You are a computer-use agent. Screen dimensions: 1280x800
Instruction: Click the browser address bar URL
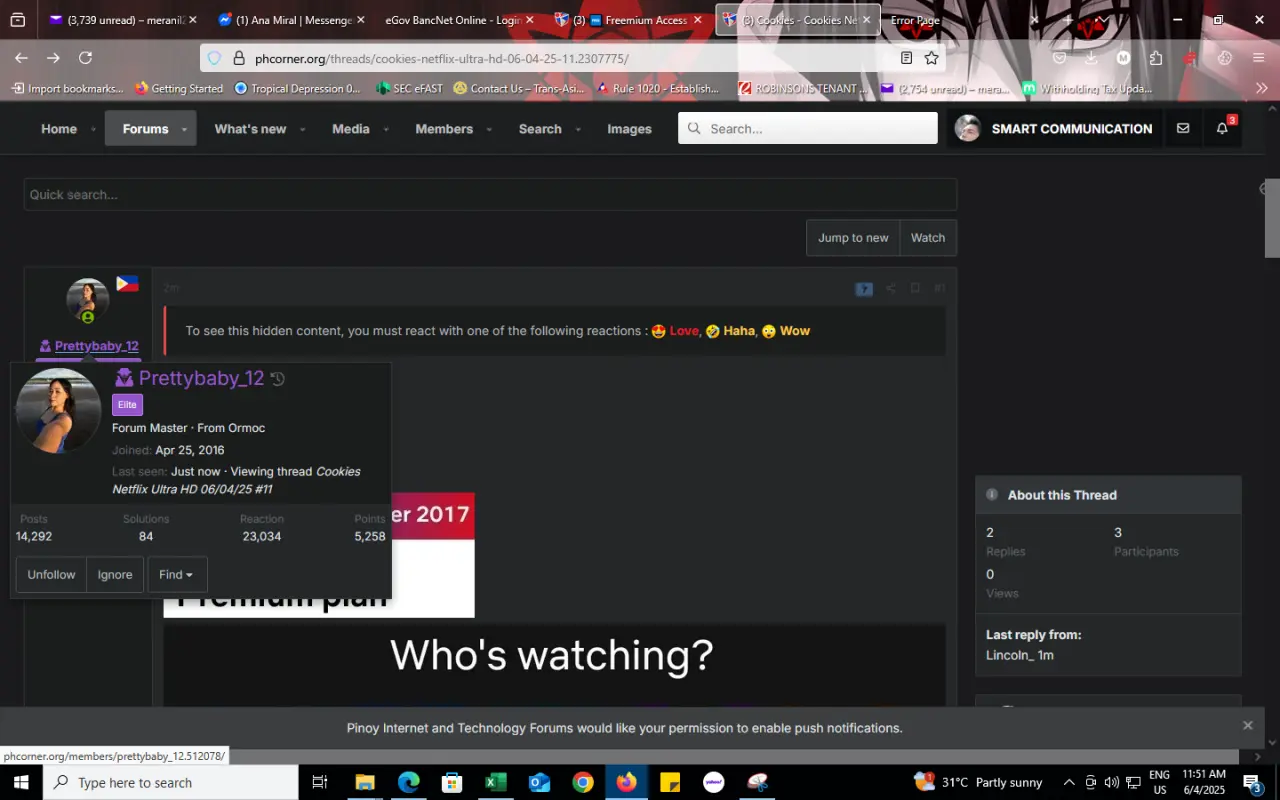coord(442,58)
